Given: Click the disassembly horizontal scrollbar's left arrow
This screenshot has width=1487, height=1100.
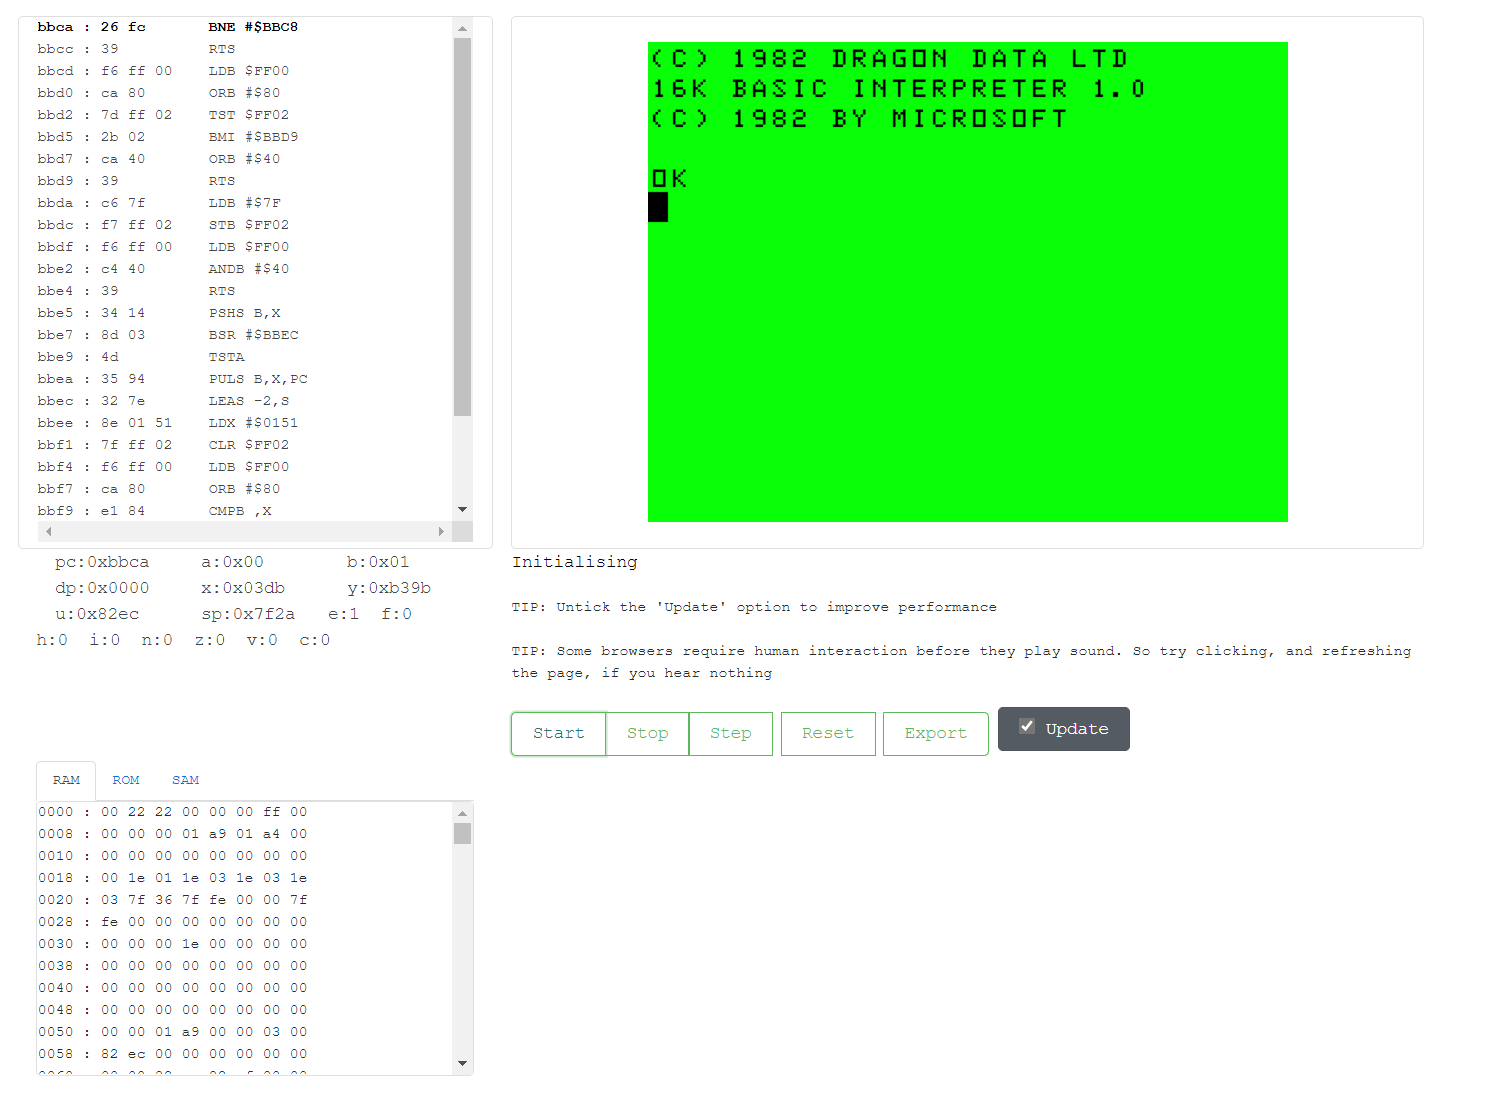Looking at the screenshot, I should pos(48,531).
